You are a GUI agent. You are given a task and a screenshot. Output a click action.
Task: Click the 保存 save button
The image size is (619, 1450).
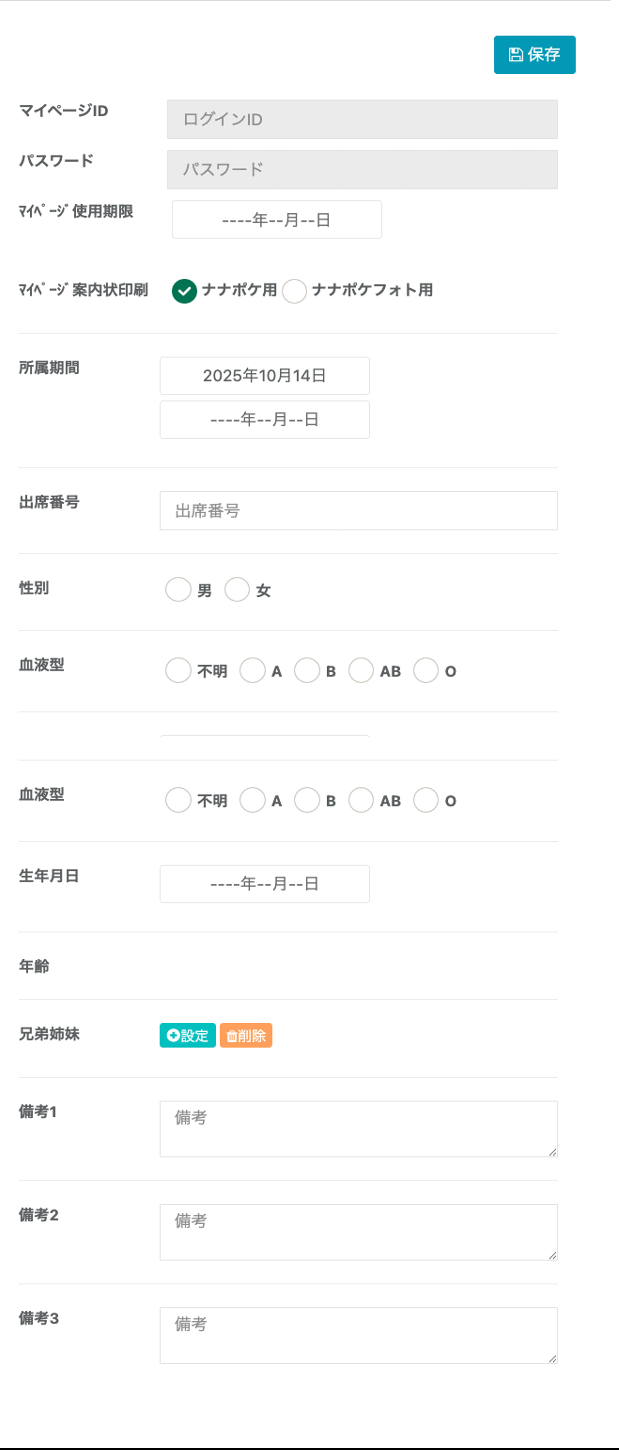tap(534, 55)
